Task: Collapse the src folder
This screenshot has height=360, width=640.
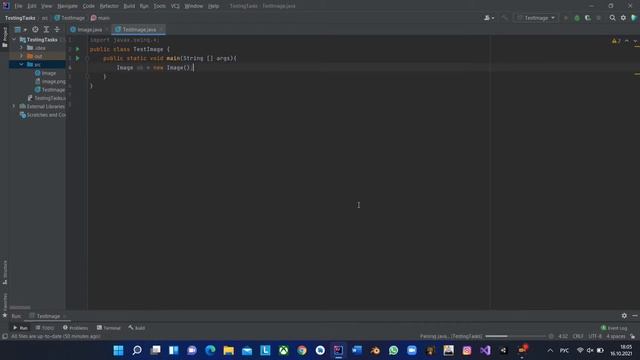Action: click(21, 64)
